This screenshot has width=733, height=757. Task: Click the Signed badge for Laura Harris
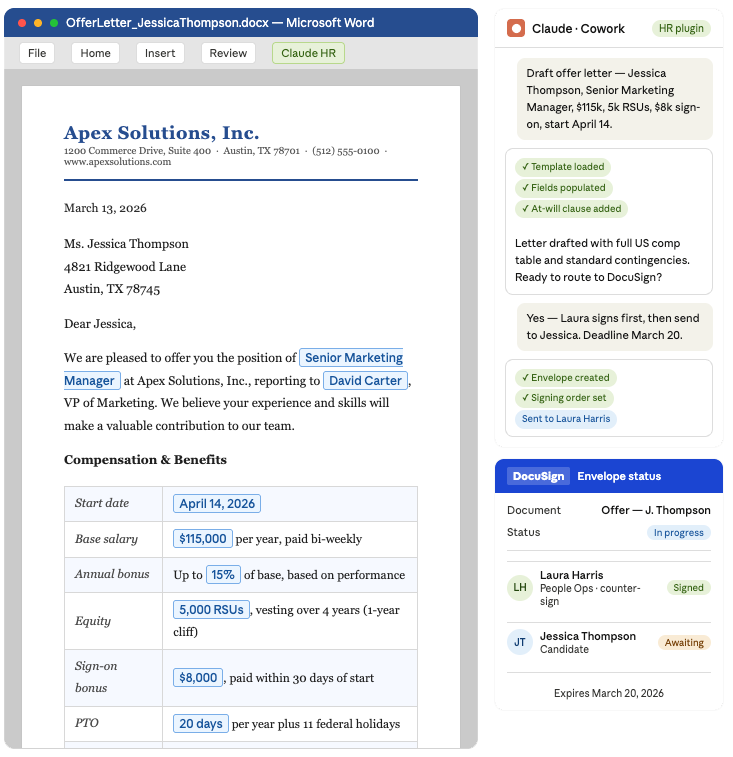point(688,588)
